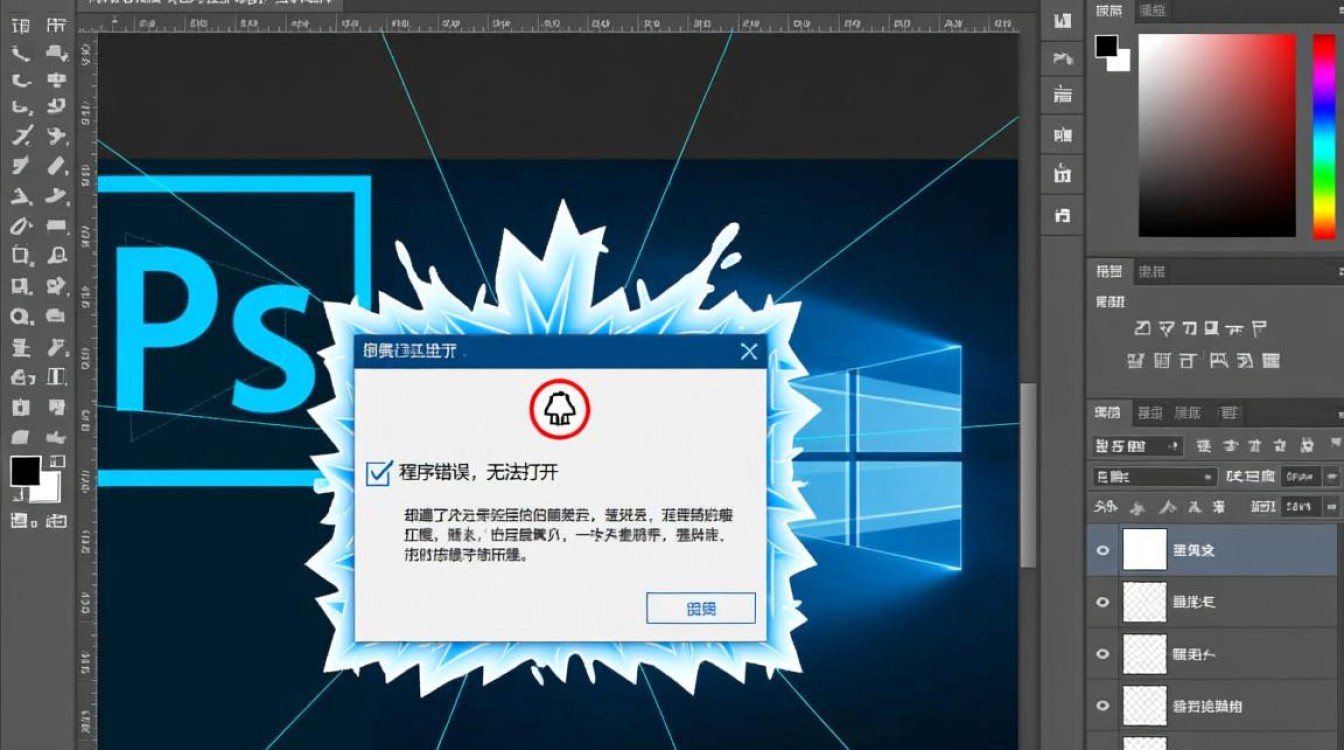Swap the foreground and background colors
1344x750 pixels.
[55, 462]
